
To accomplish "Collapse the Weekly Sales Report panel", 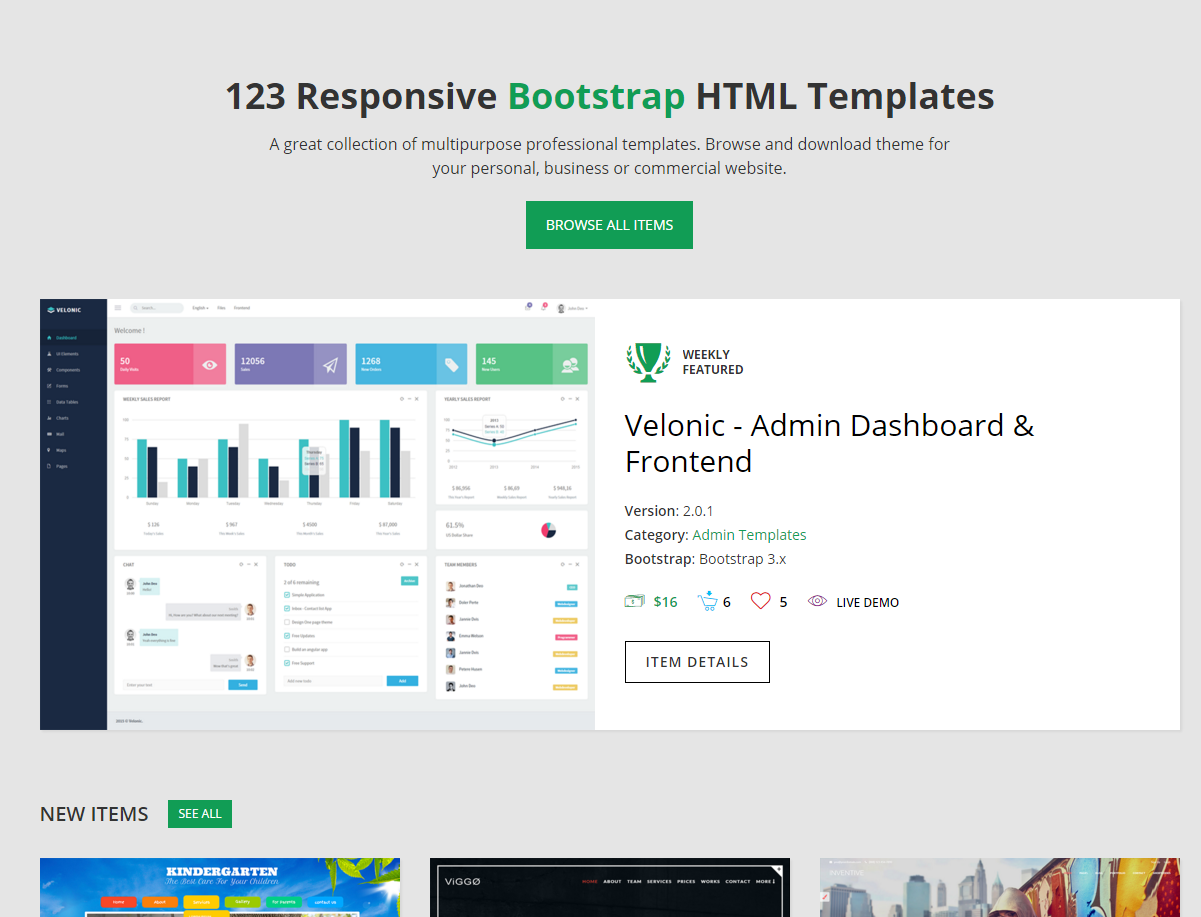I will pyautogui.click(x=410, y=399).
